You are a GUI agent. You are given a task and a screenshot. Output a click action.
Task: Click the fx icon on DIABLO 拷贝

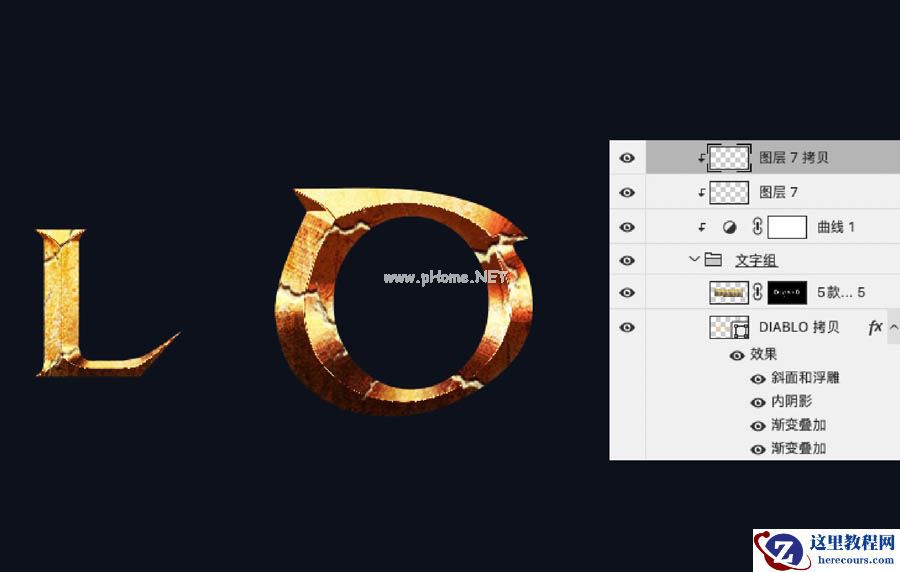click(875, 327)
